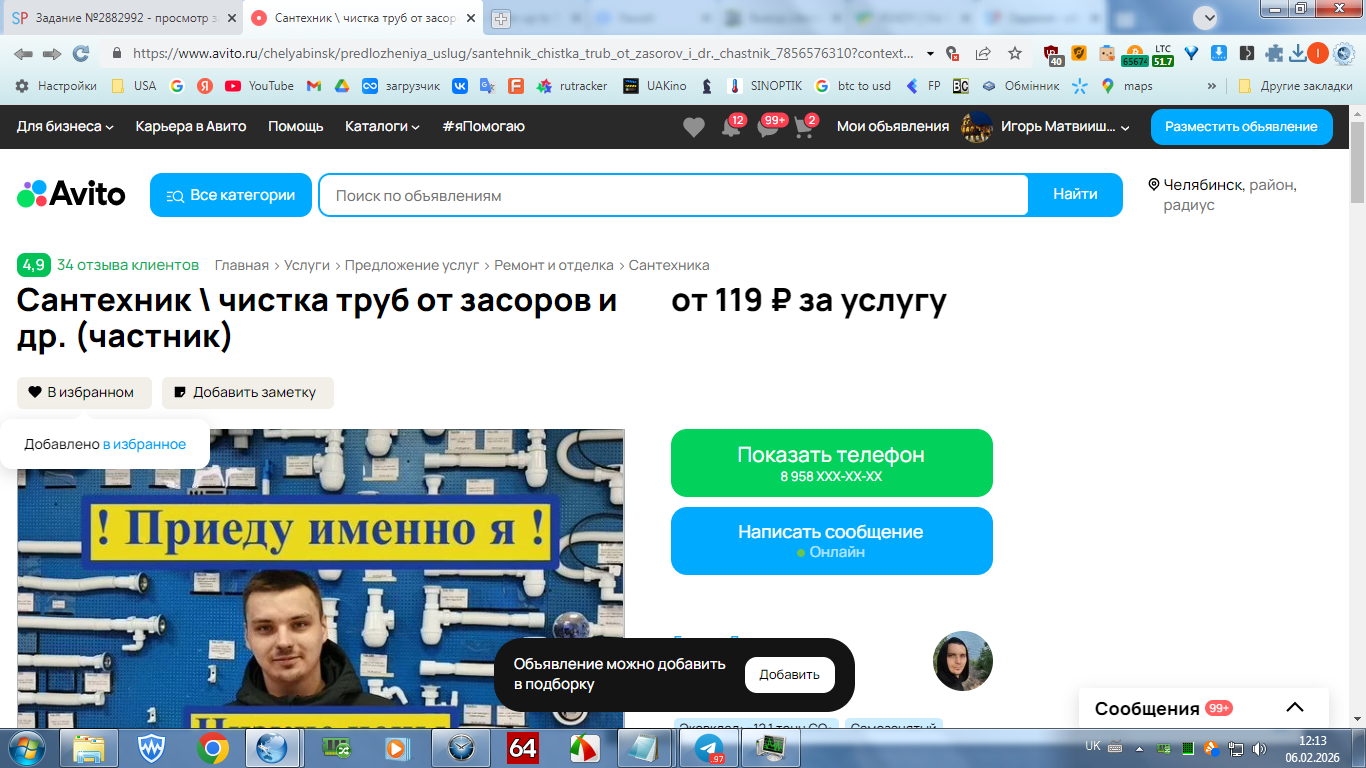Click the Добавить заметку button
The height and width of the screenshot is (768, 1366).
click(x=248, y=392)
